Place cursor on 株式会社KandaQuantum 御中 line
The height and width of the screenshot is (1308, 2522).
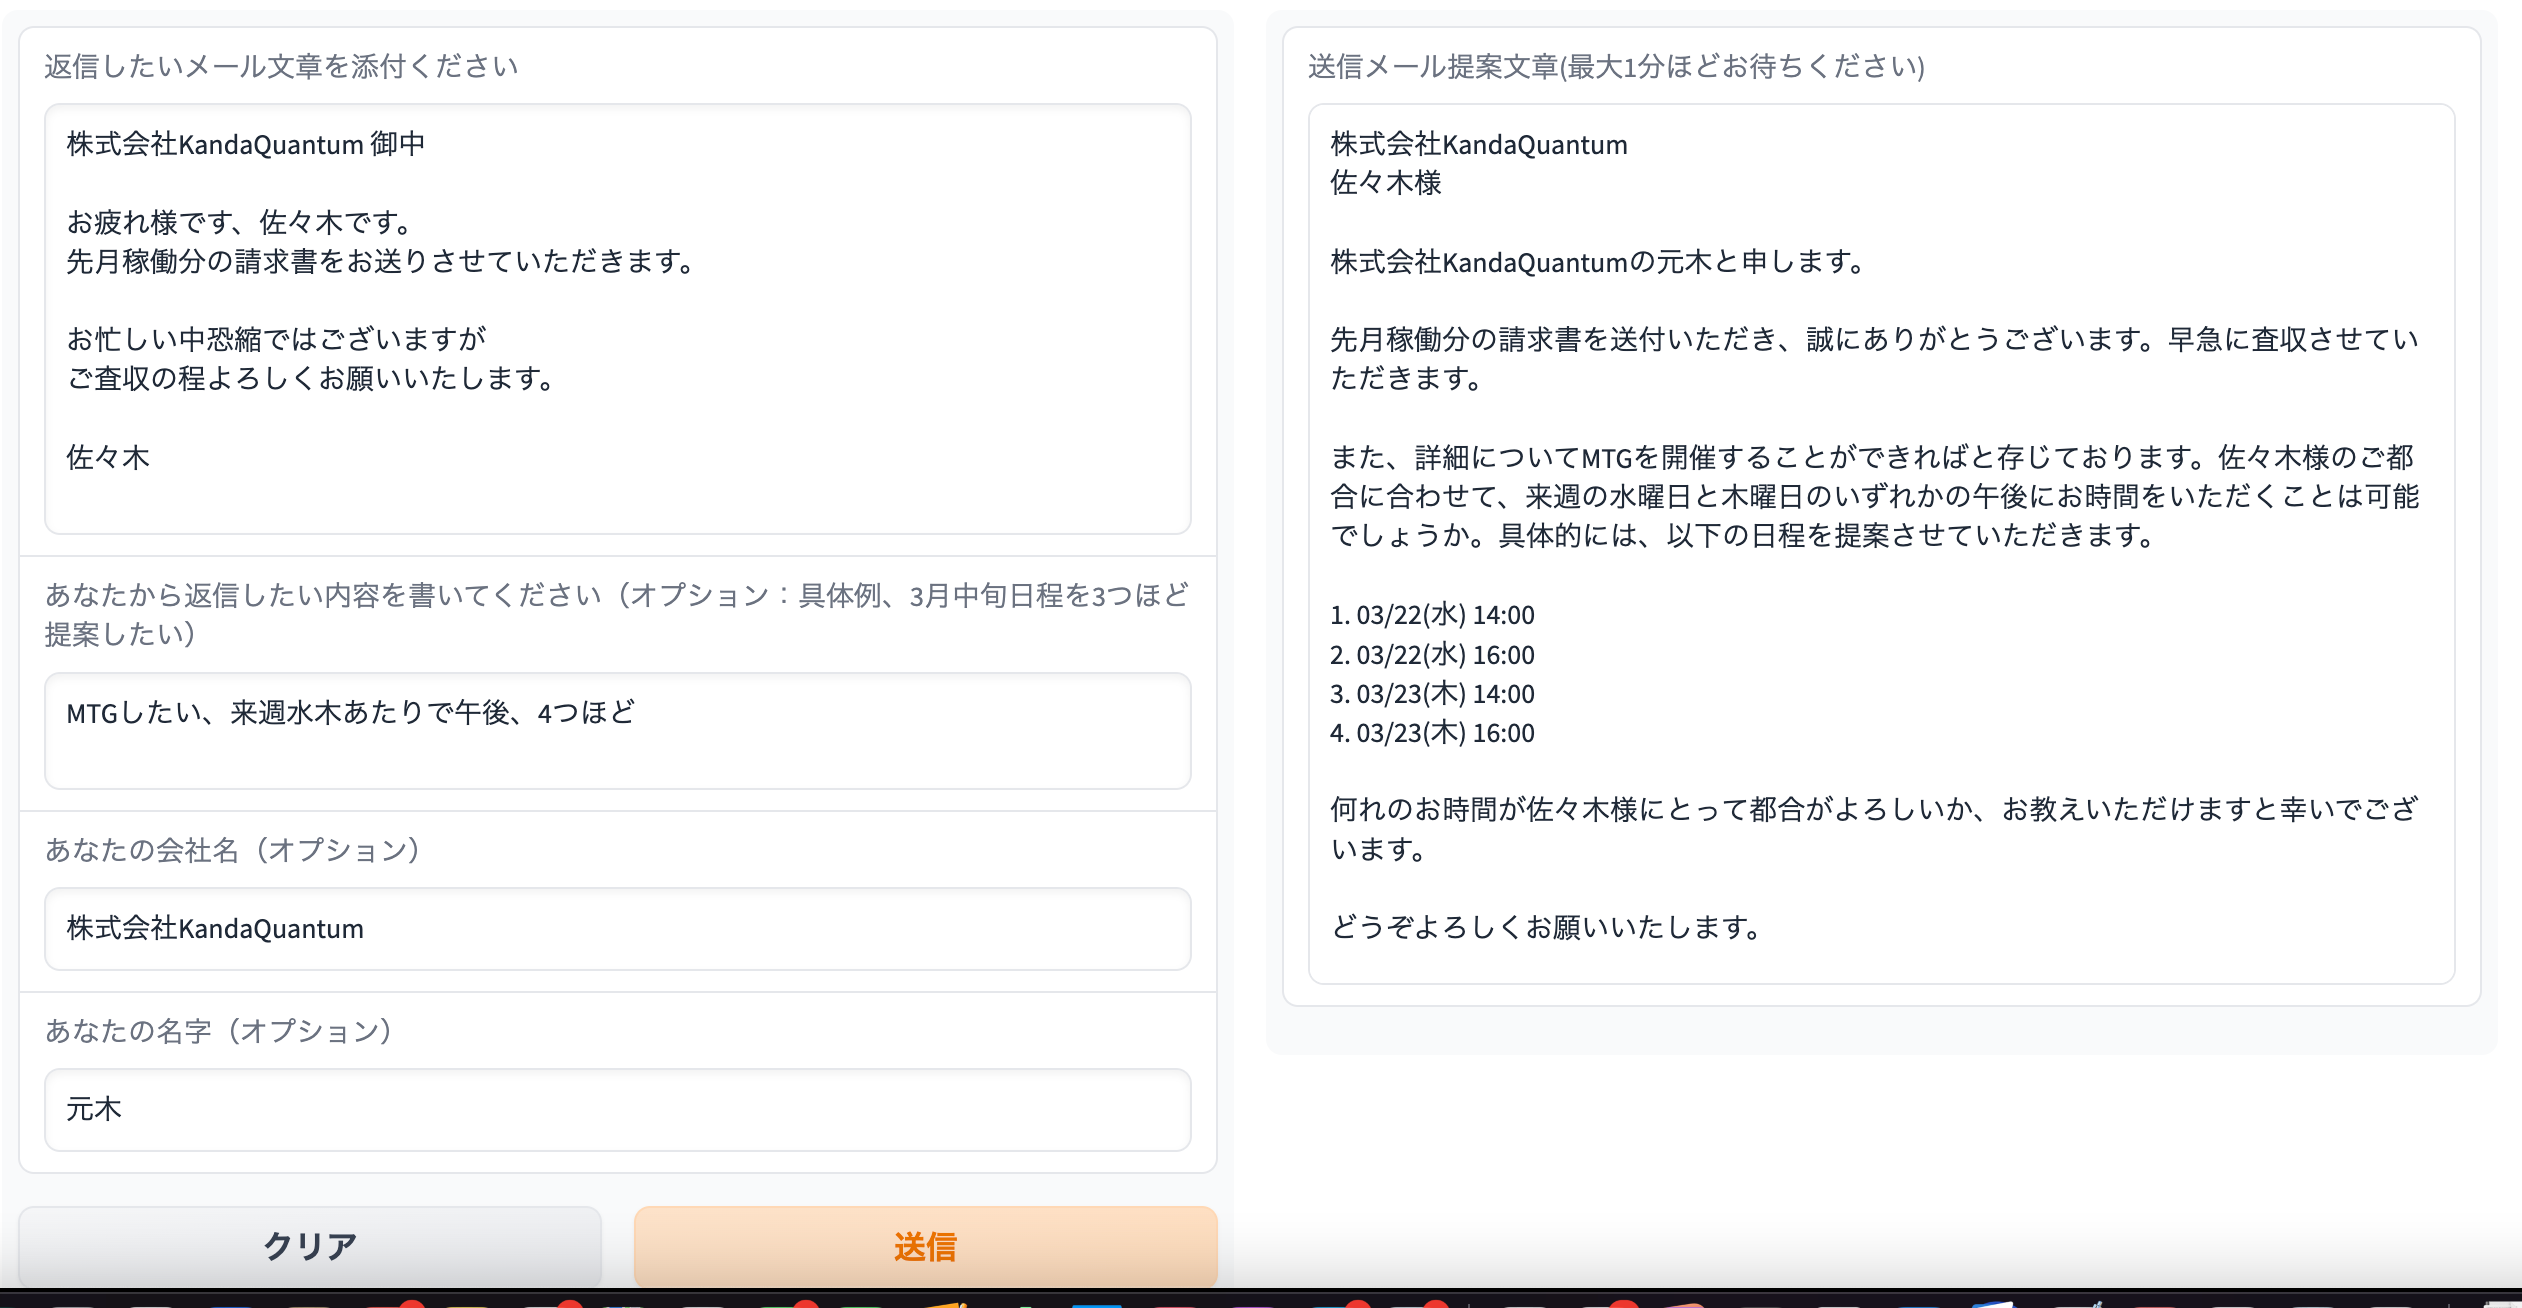click(x=246, y=144)
